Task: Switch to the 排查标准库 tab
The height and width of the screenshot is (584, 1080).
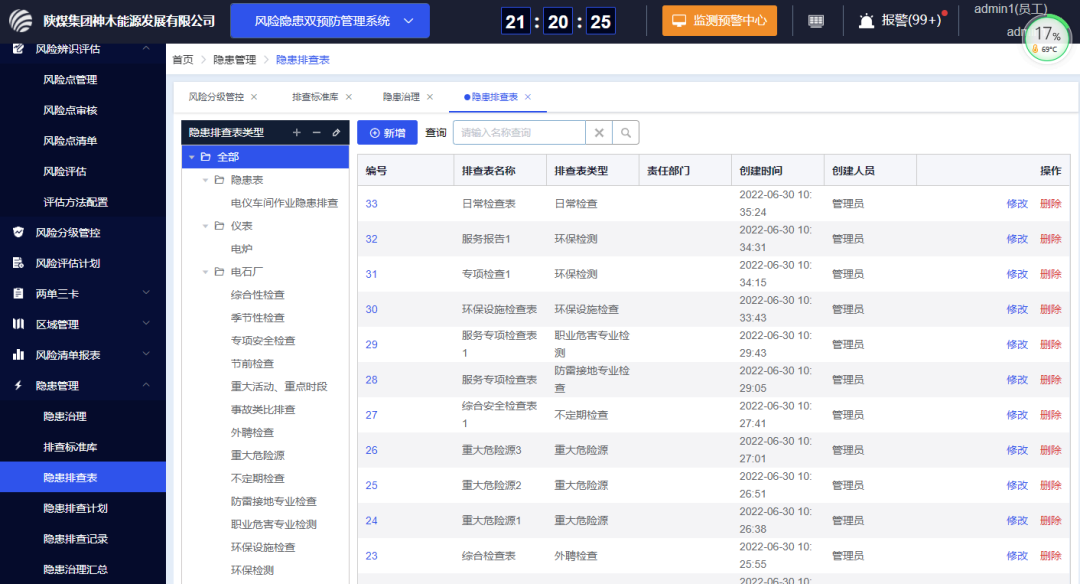Action: coord(315,97)
